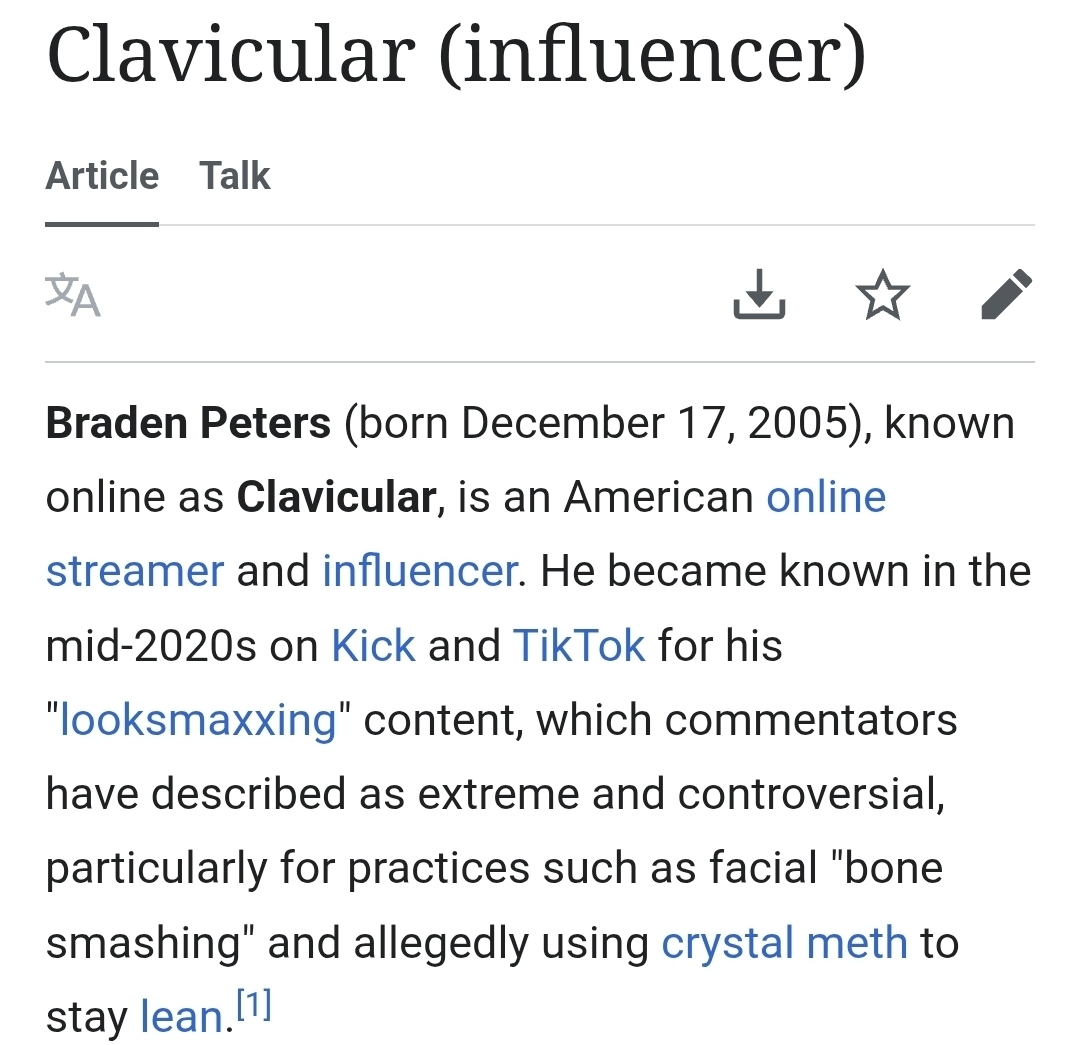This screenshot has width=1080, height=1045.
Task: Open the Kick link
Action: click(x=373, y=645)
